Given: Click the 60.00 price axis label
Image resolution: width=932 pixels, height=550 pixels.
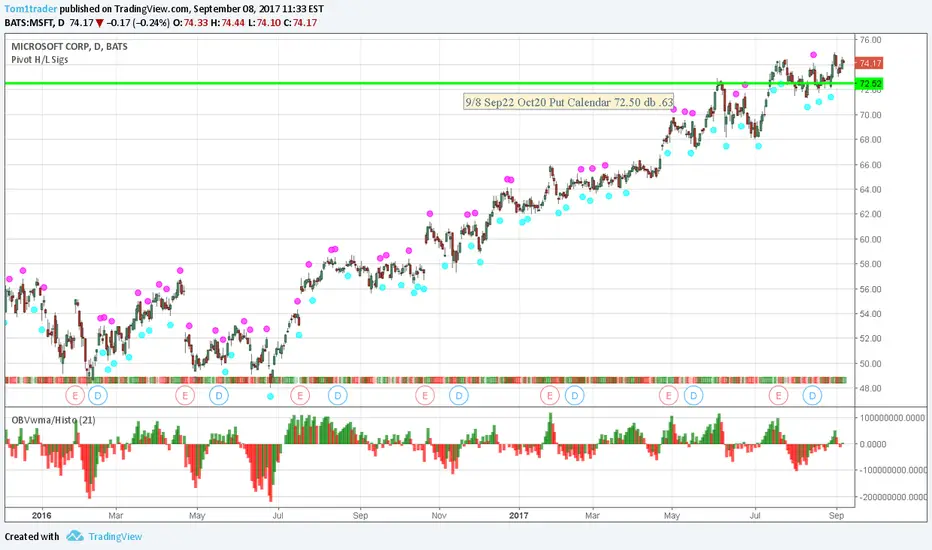Looking at the screenshot, I should click(x=870, y=239).
